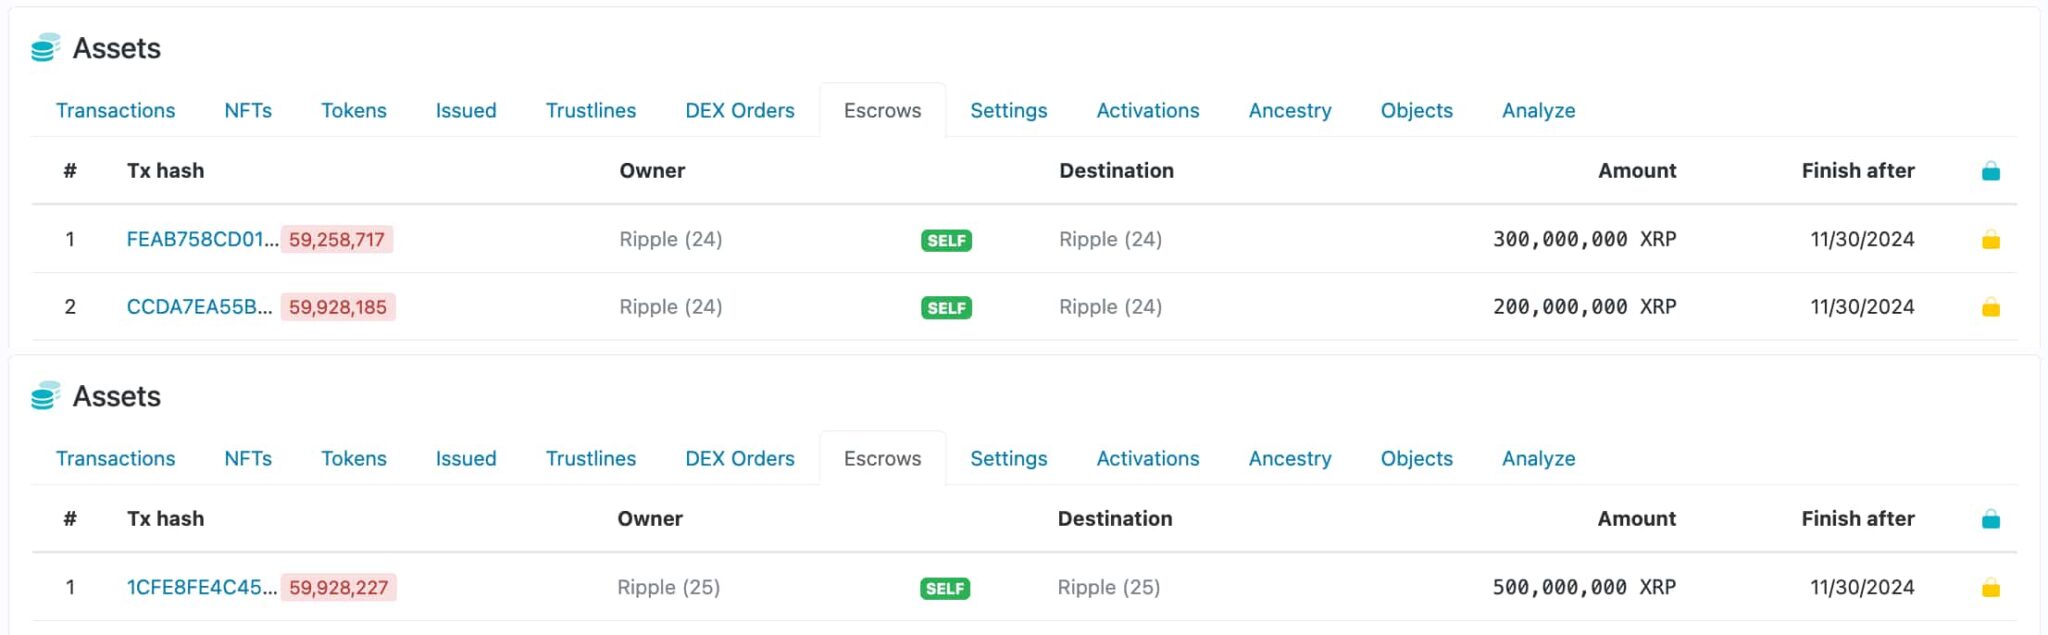
Task: Click the SELF badge in the FEAB758CD01 row
Action: point(946,240)
